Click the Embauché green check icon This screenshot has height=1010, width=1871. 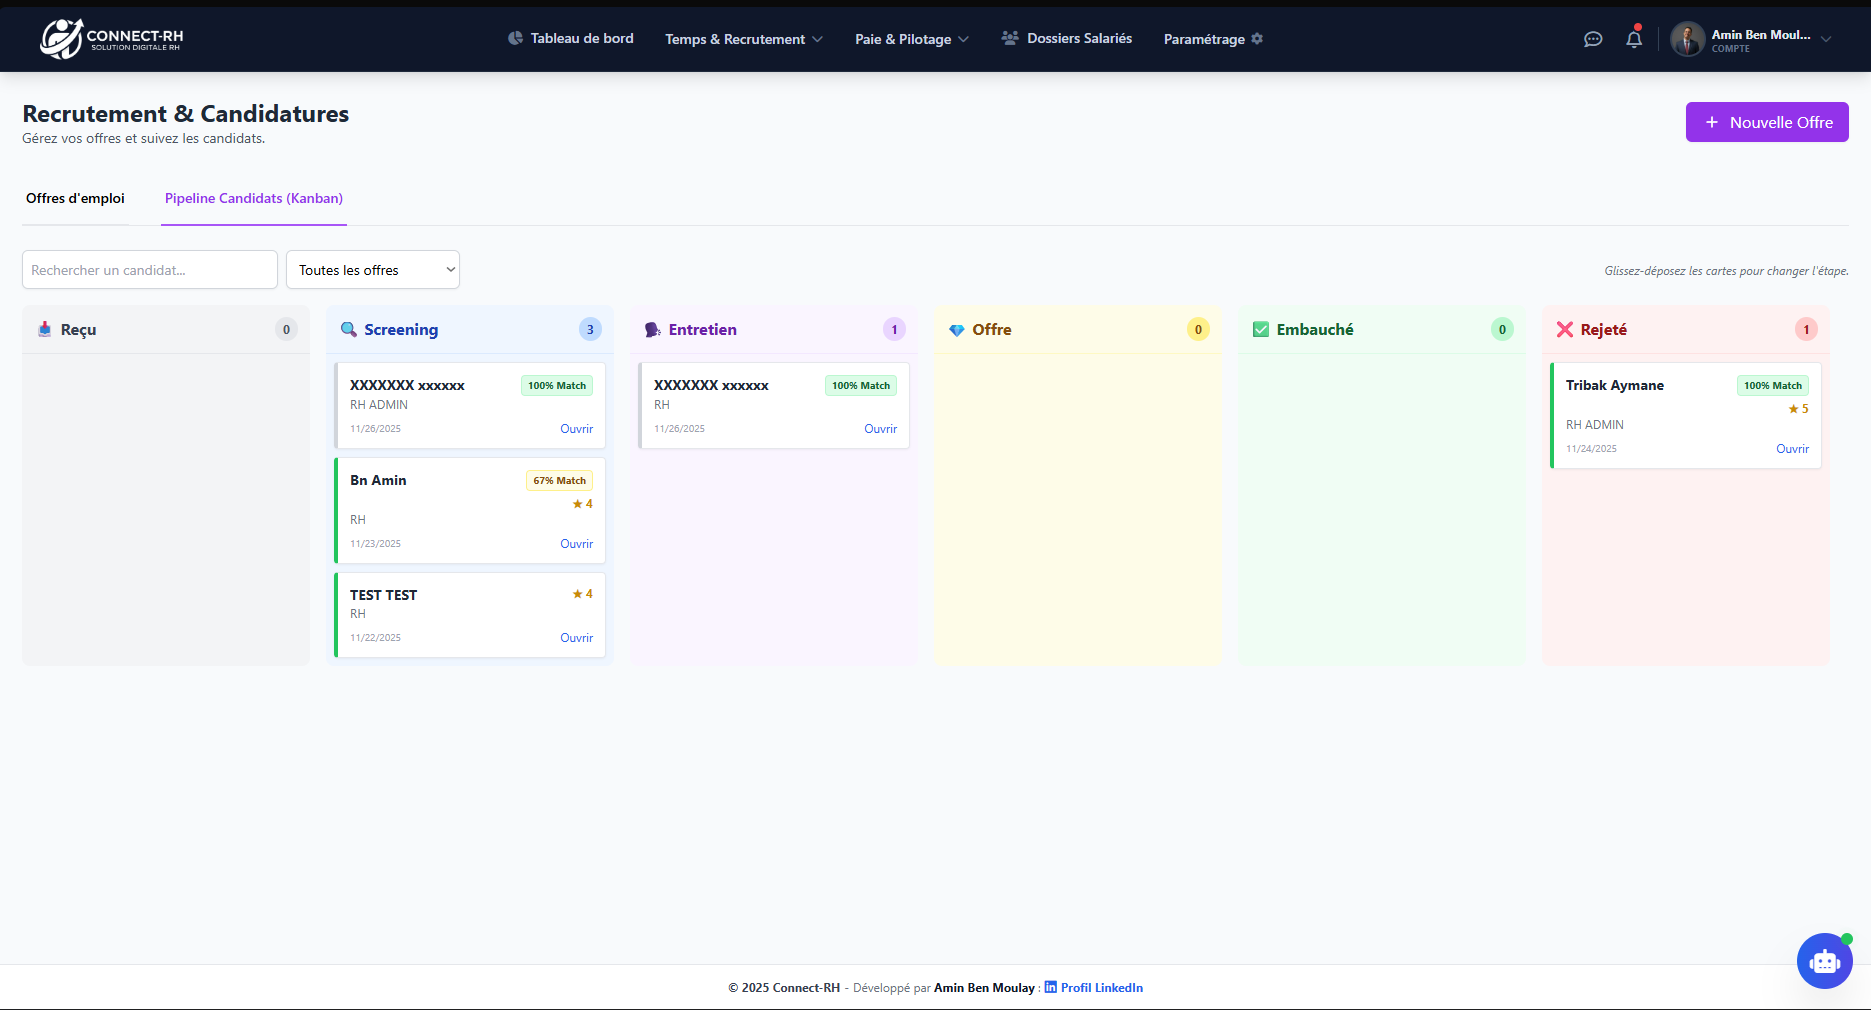(x=1261, y=330)
